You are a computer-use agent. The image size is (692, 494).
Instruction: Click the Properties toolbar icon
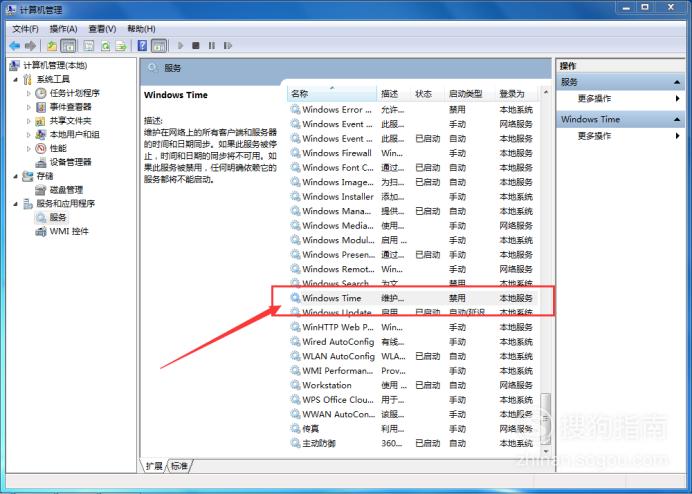tap(89, 45)
